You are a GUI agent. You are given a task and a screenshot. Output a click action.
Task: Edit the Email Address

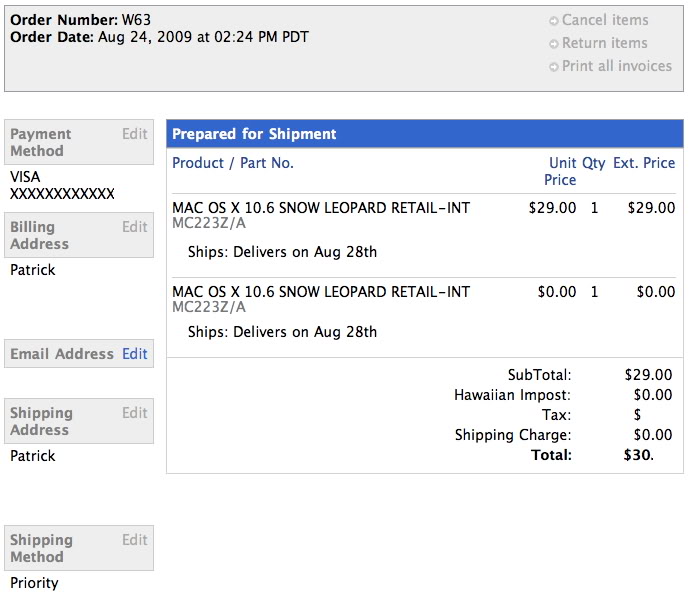pos(135,354)
